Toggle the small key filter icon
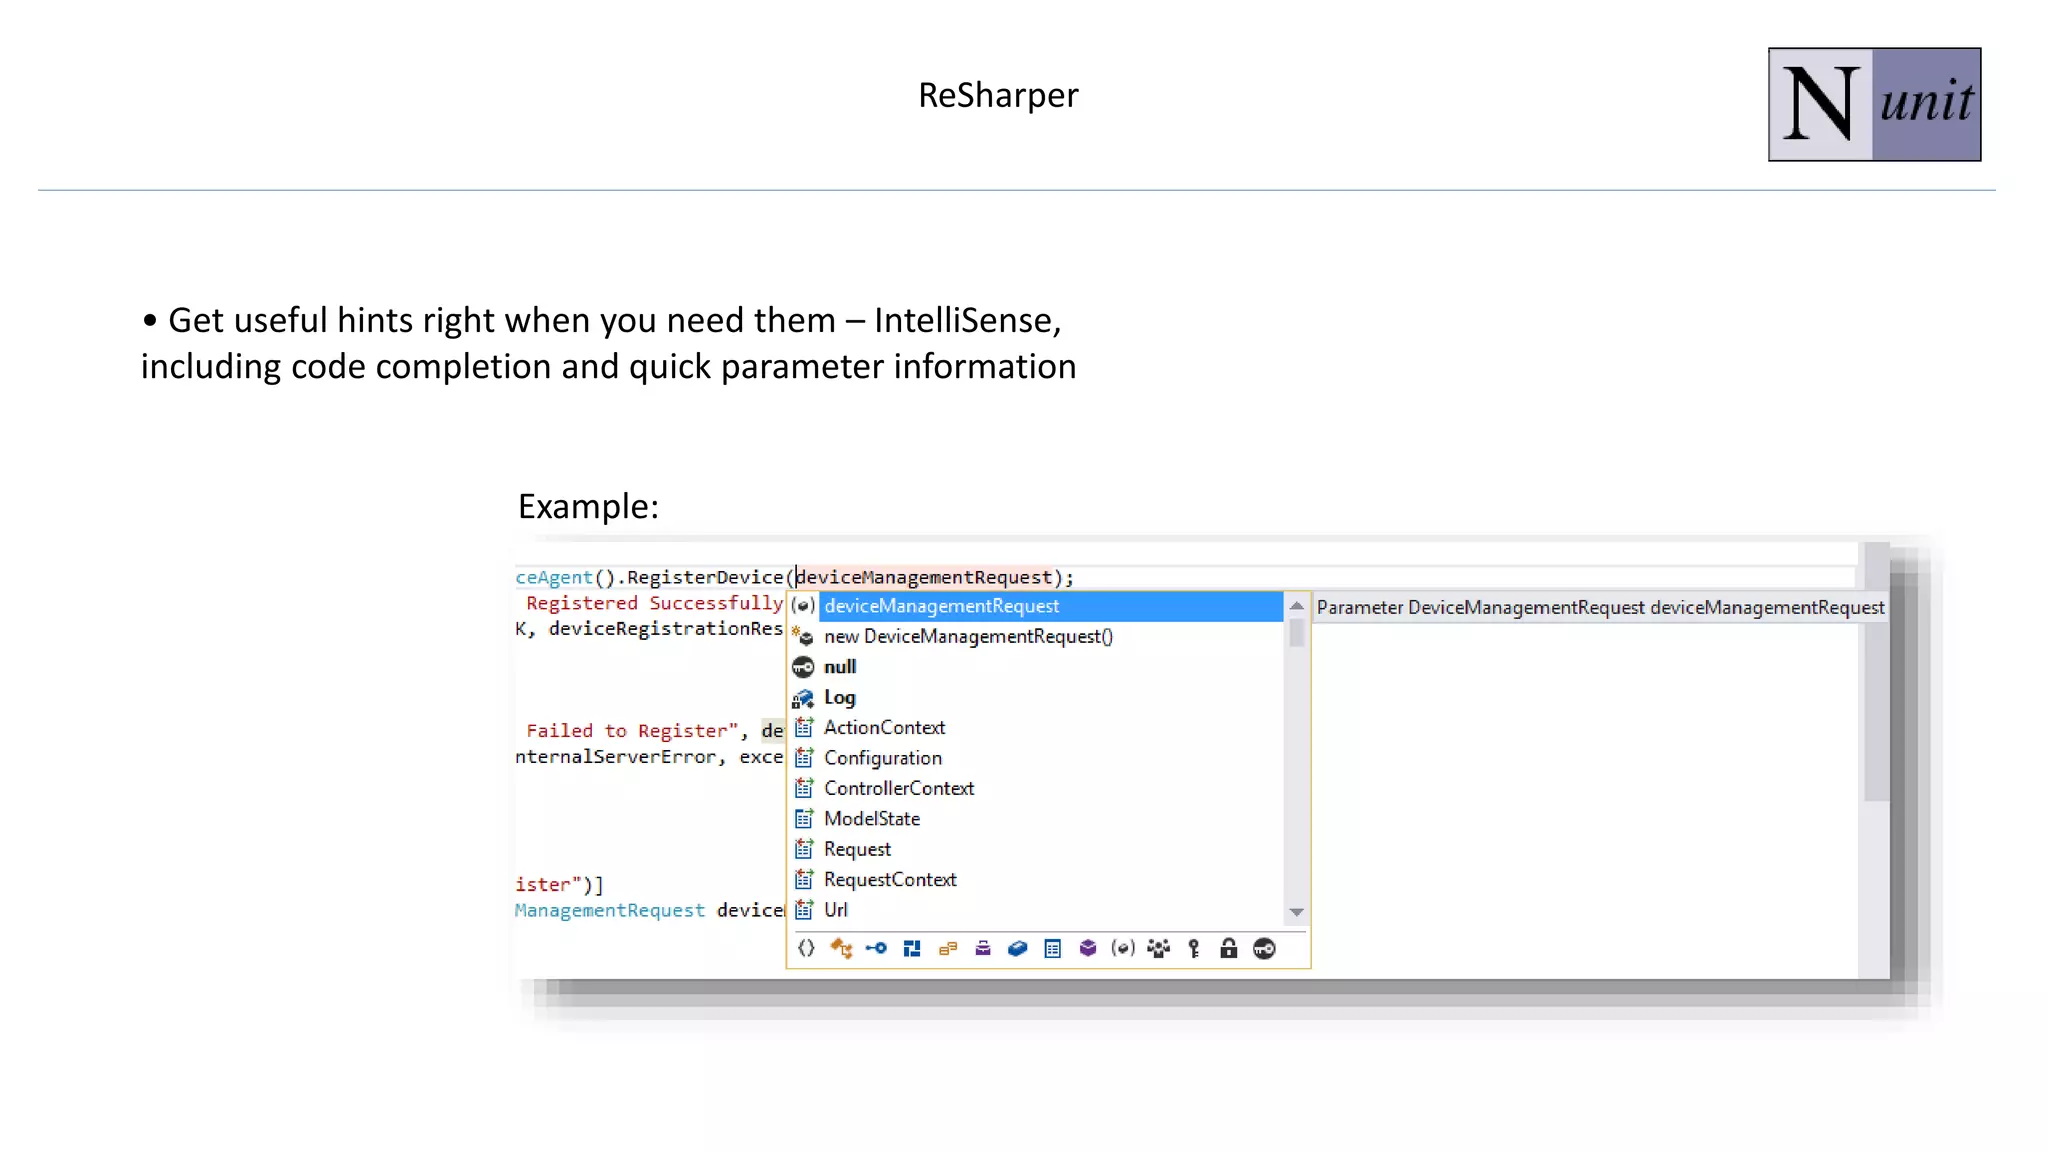Image resolution: width=2048 pixels, height=1152 pixels. pos(1194,948)
